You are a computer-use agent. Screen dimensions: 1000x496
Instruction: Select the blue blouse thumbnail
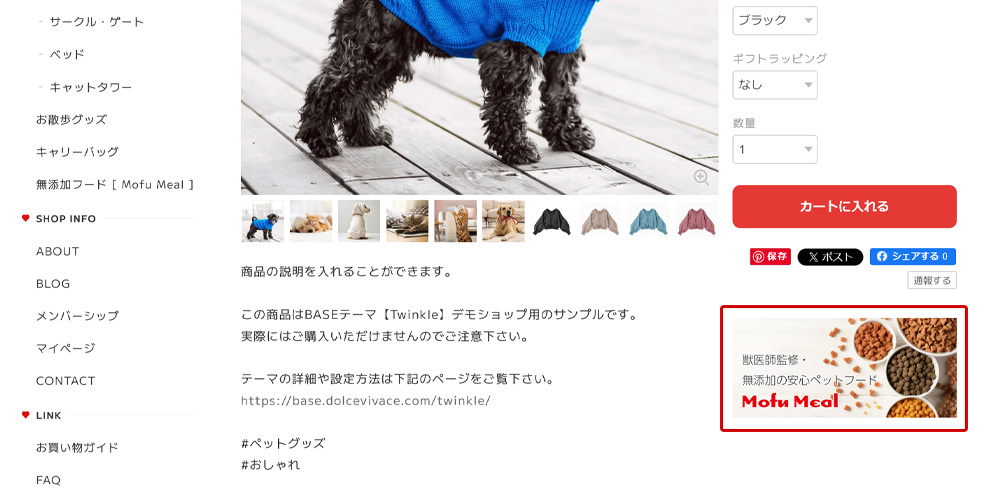pyautogui.click(x=648, y=221)
